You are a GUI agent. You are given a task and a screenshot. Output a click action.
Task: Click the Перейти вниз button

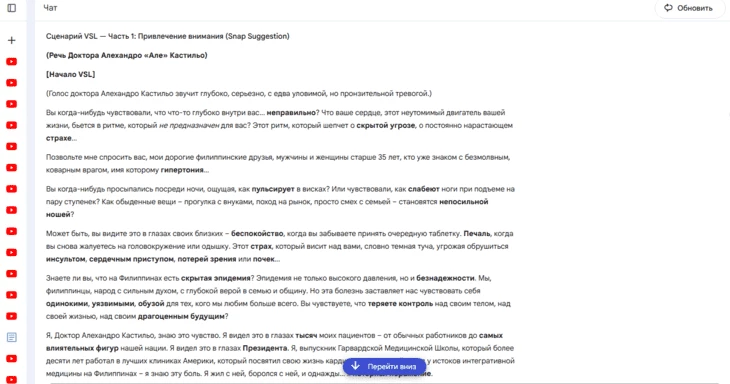click(x=385, y=366)
